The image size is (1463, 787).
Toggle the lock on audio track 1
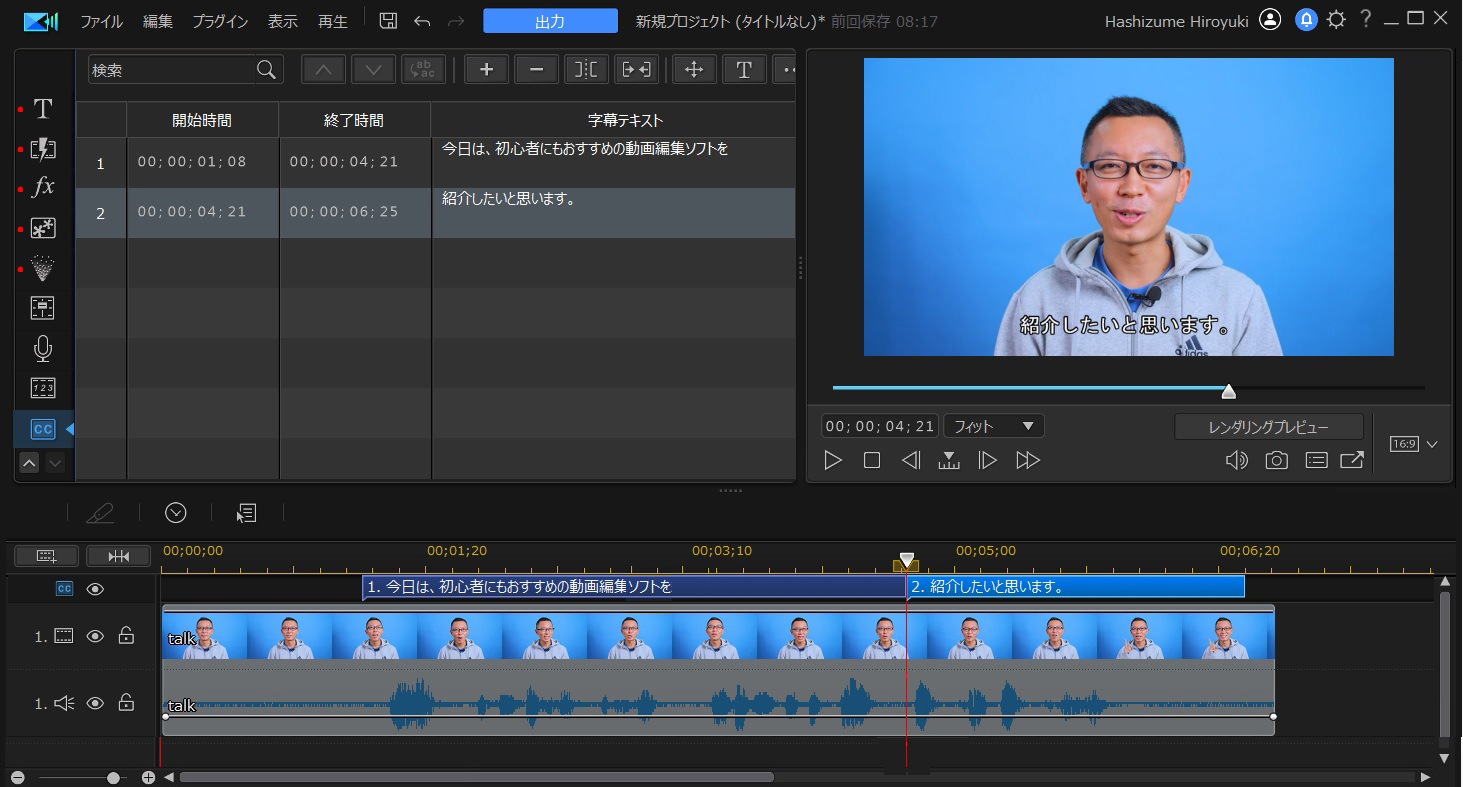pos(126,703)
